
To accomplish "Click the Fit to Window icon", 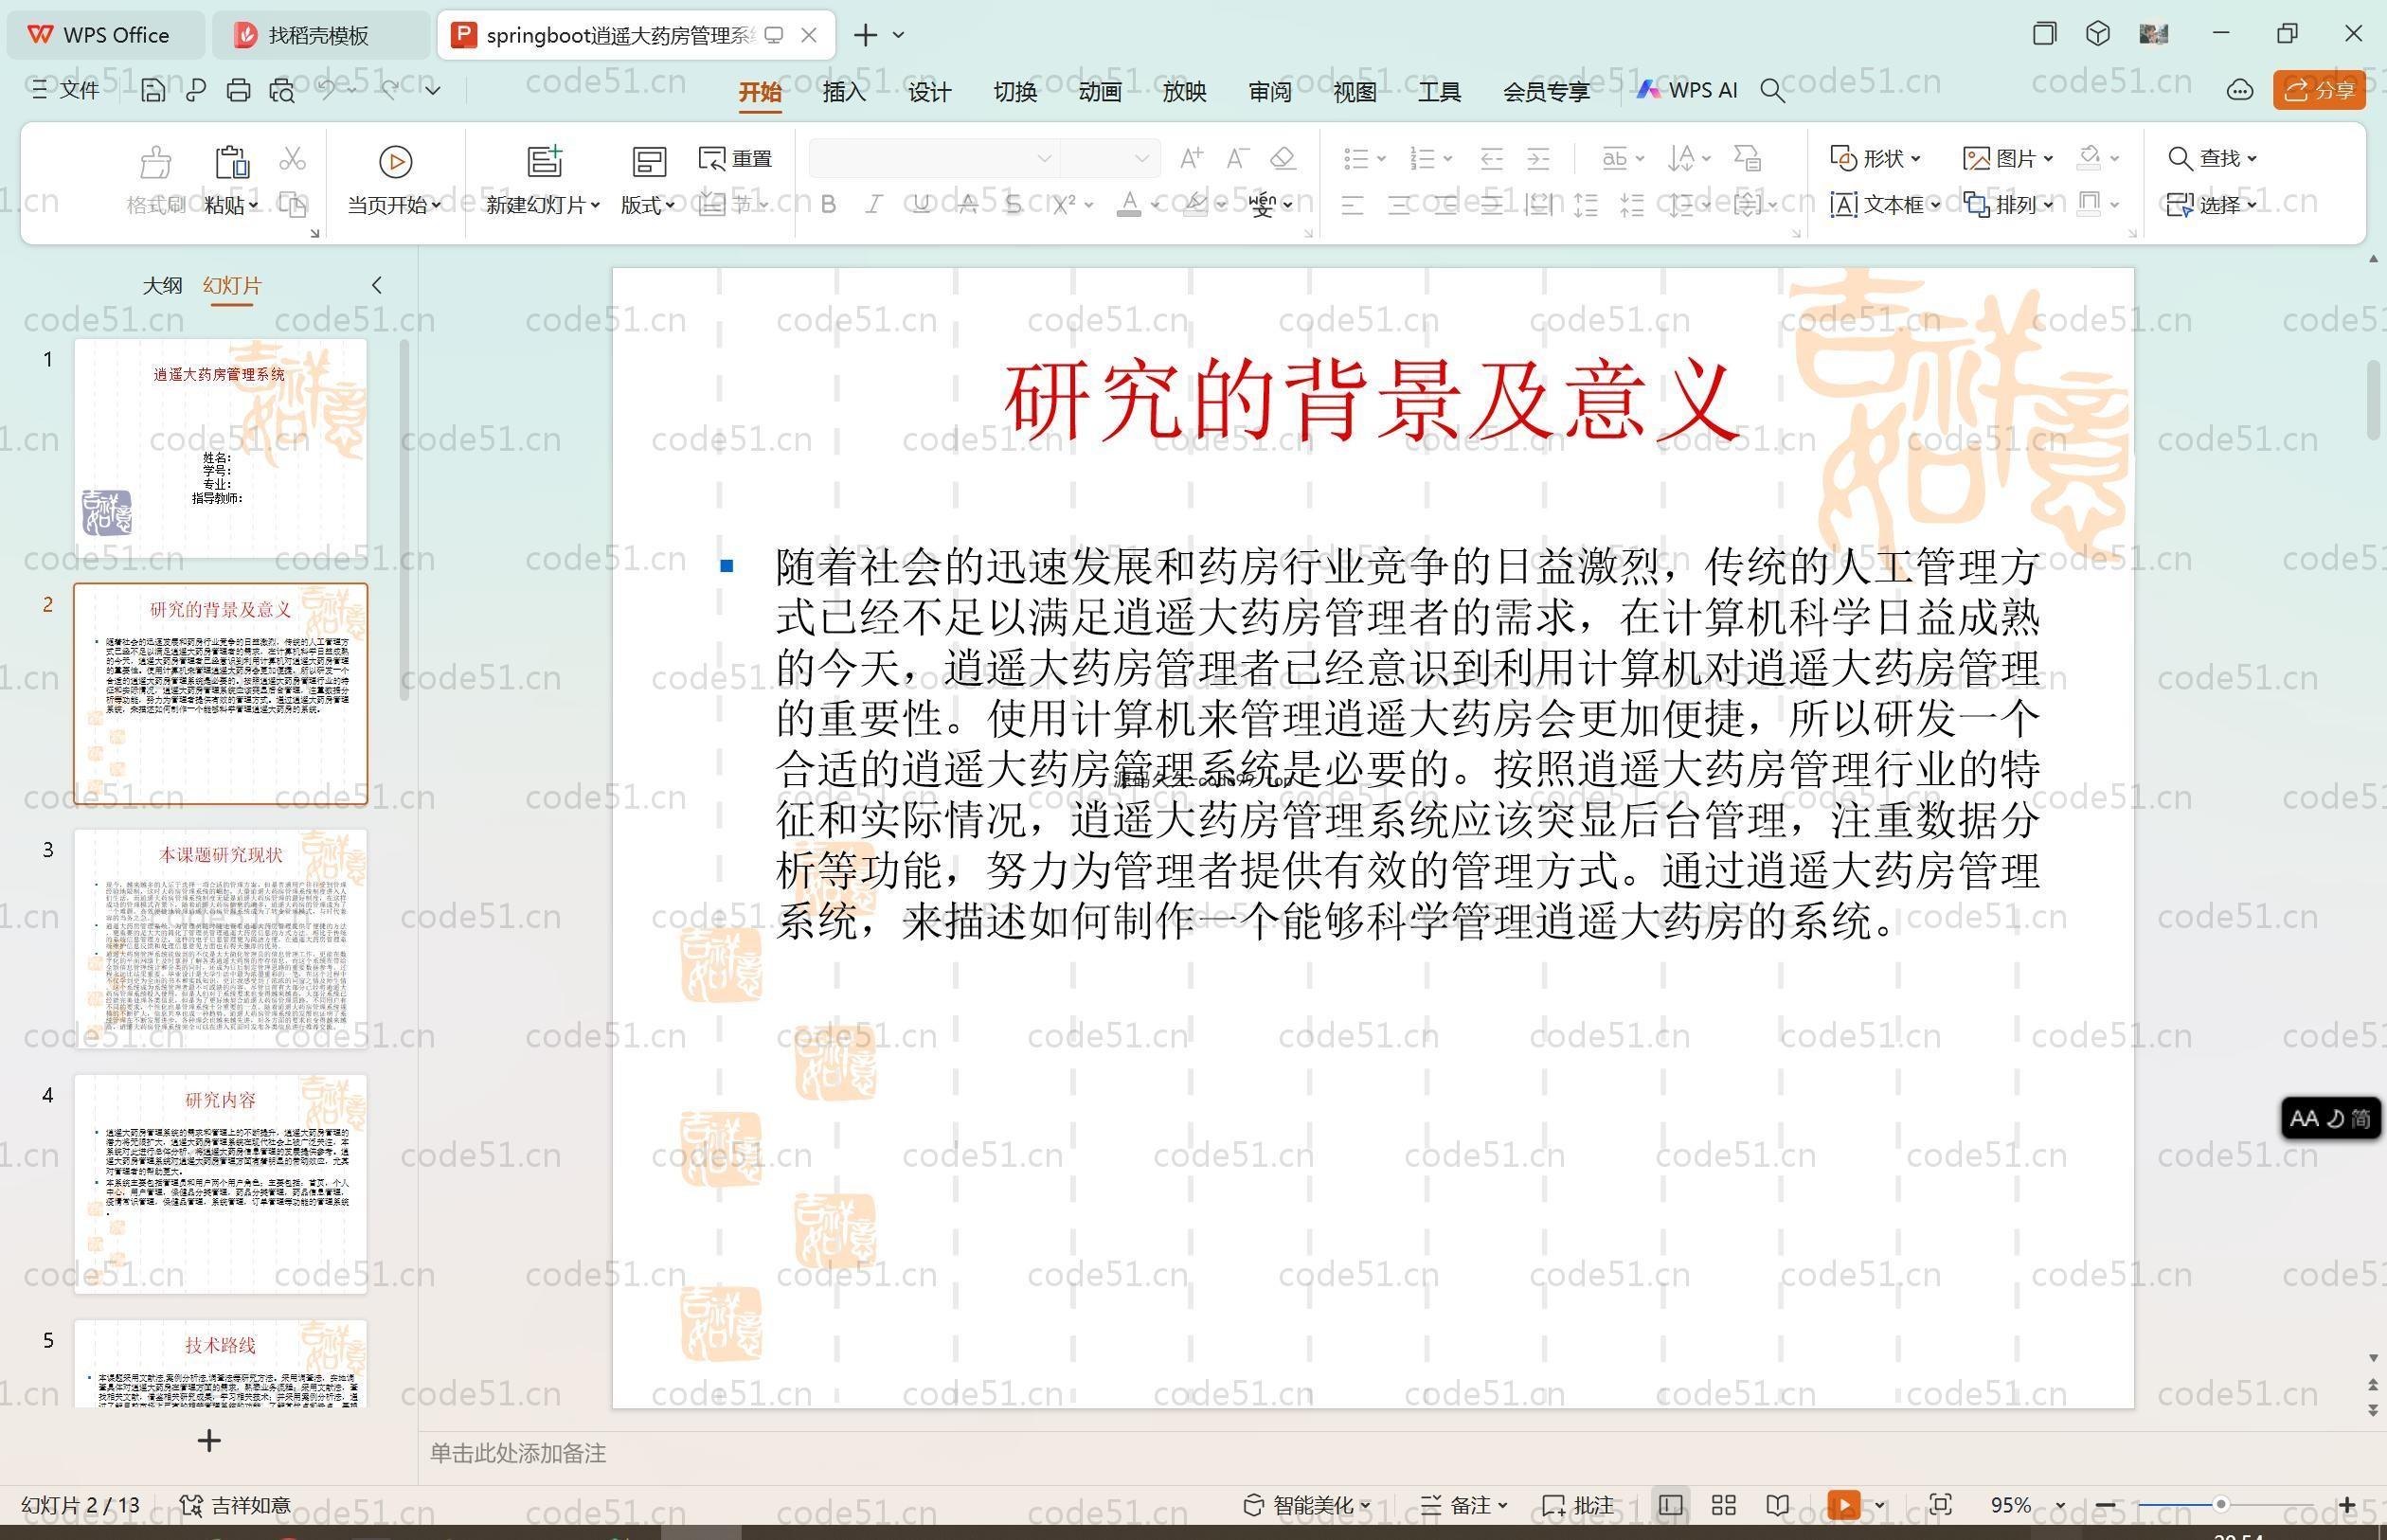I will (x=1940, y=1505).
